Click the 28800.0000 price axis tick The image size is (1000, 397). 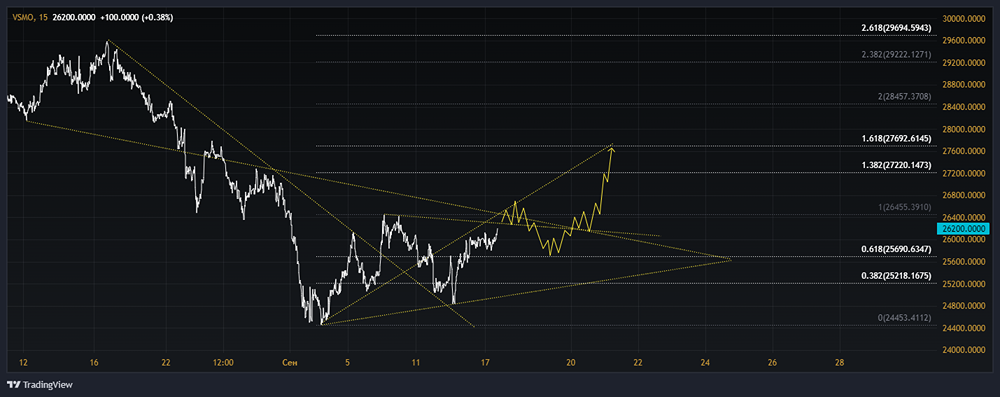pos(965,85)
